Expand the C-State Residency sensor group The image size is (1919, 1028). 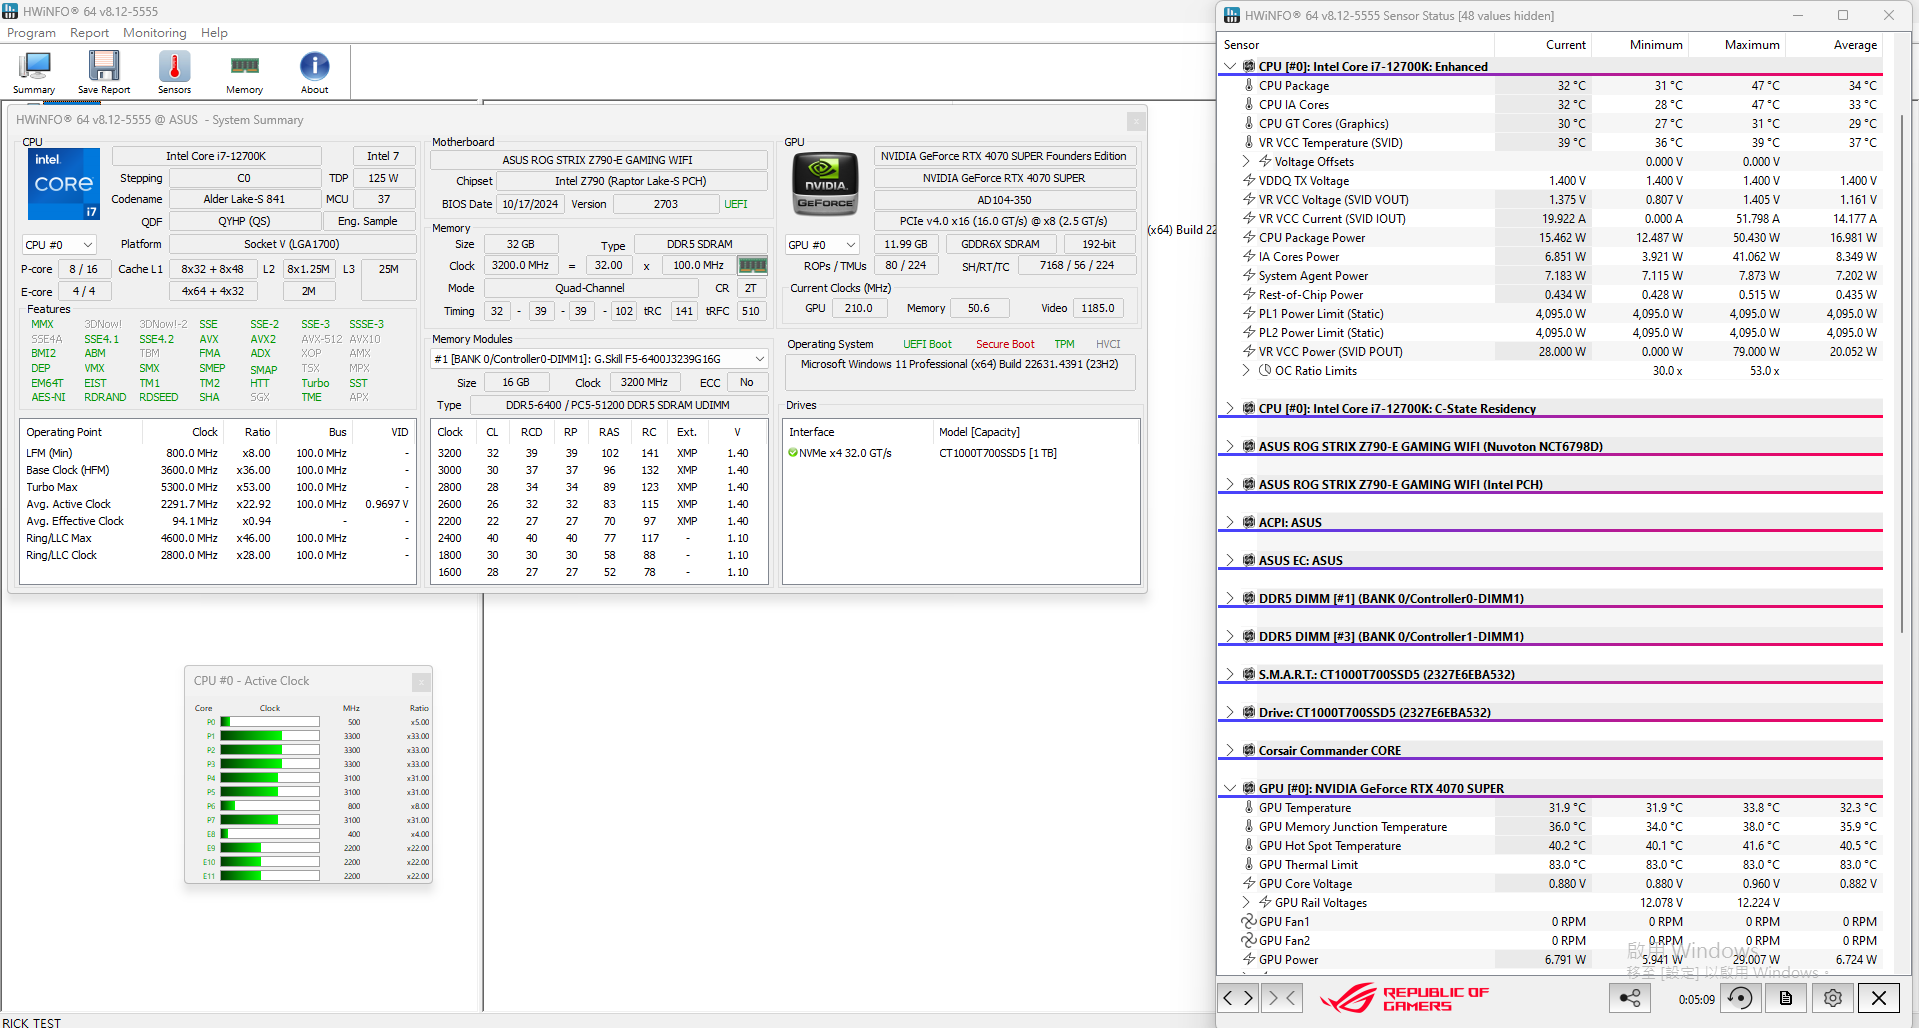(x=1230, y=409)
